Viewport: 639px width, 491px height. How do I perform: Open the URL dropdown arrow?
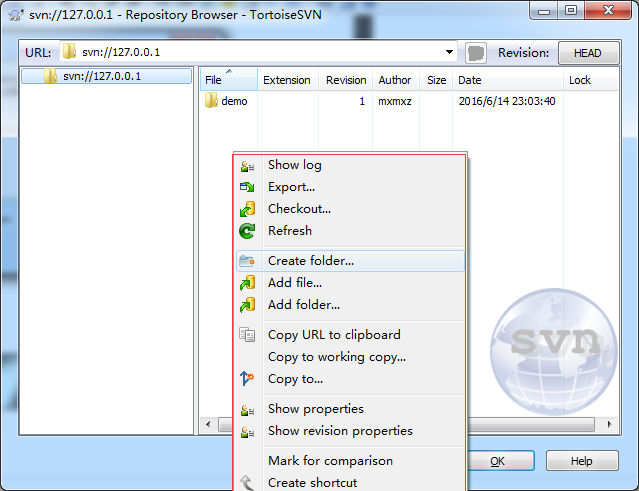point(449,52)
